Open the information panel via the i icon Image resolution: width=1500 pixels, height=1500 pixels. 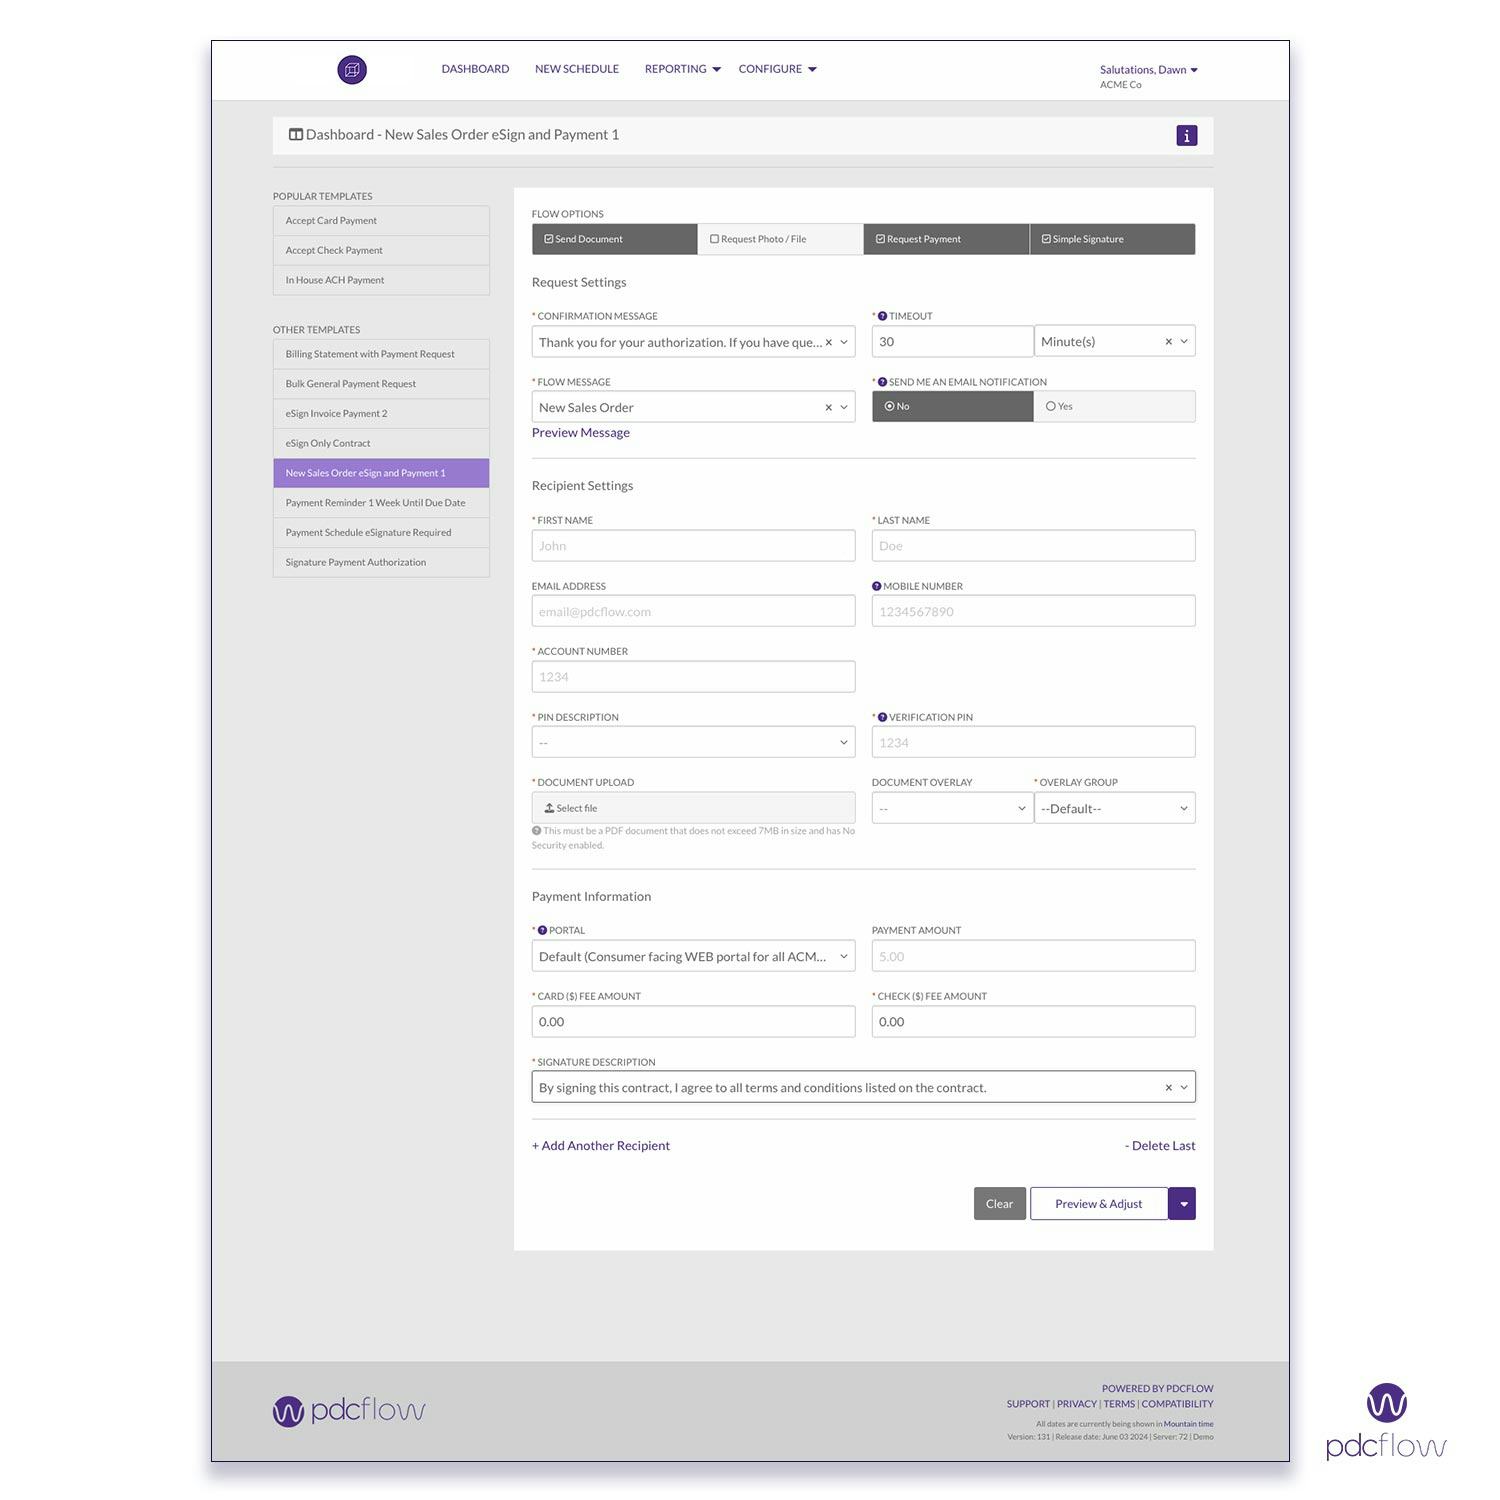click(1186, 135)
